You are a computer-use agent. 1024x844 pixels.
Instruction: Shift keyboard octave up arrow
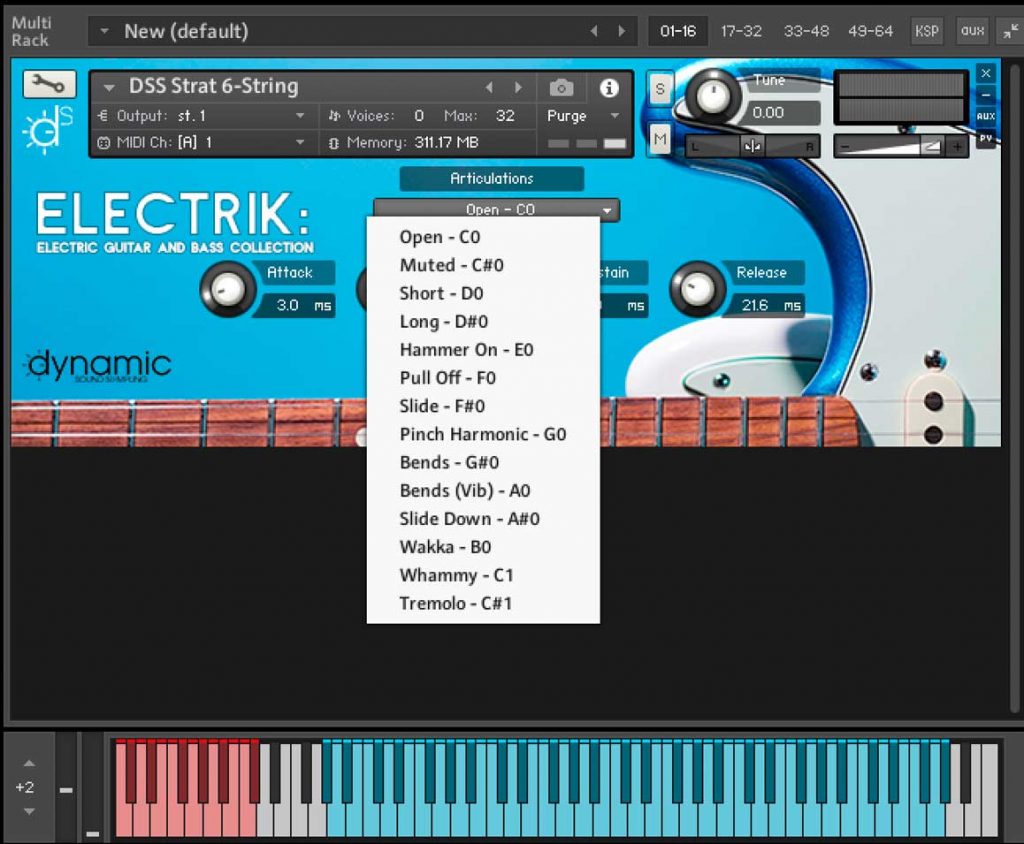click(x=29, y=763)
